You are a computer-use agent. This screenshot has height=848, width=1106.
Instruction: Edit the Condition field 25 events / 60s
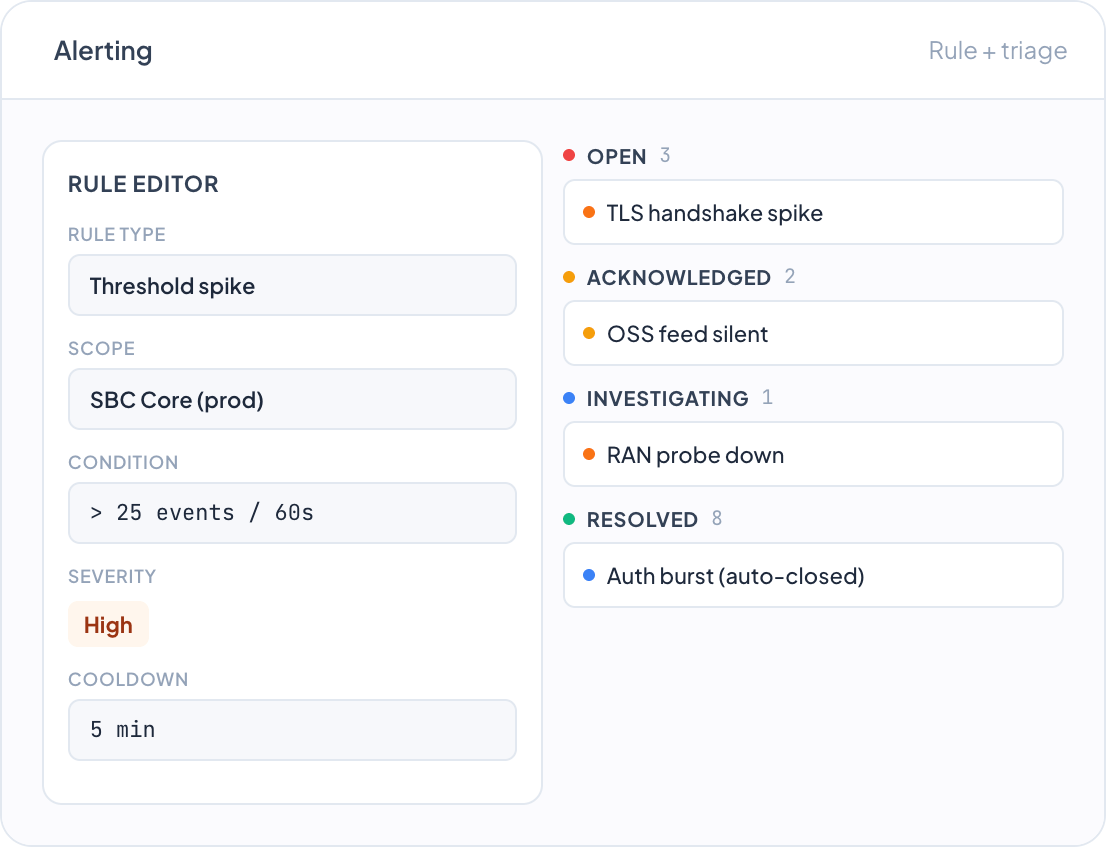point(292,513)
